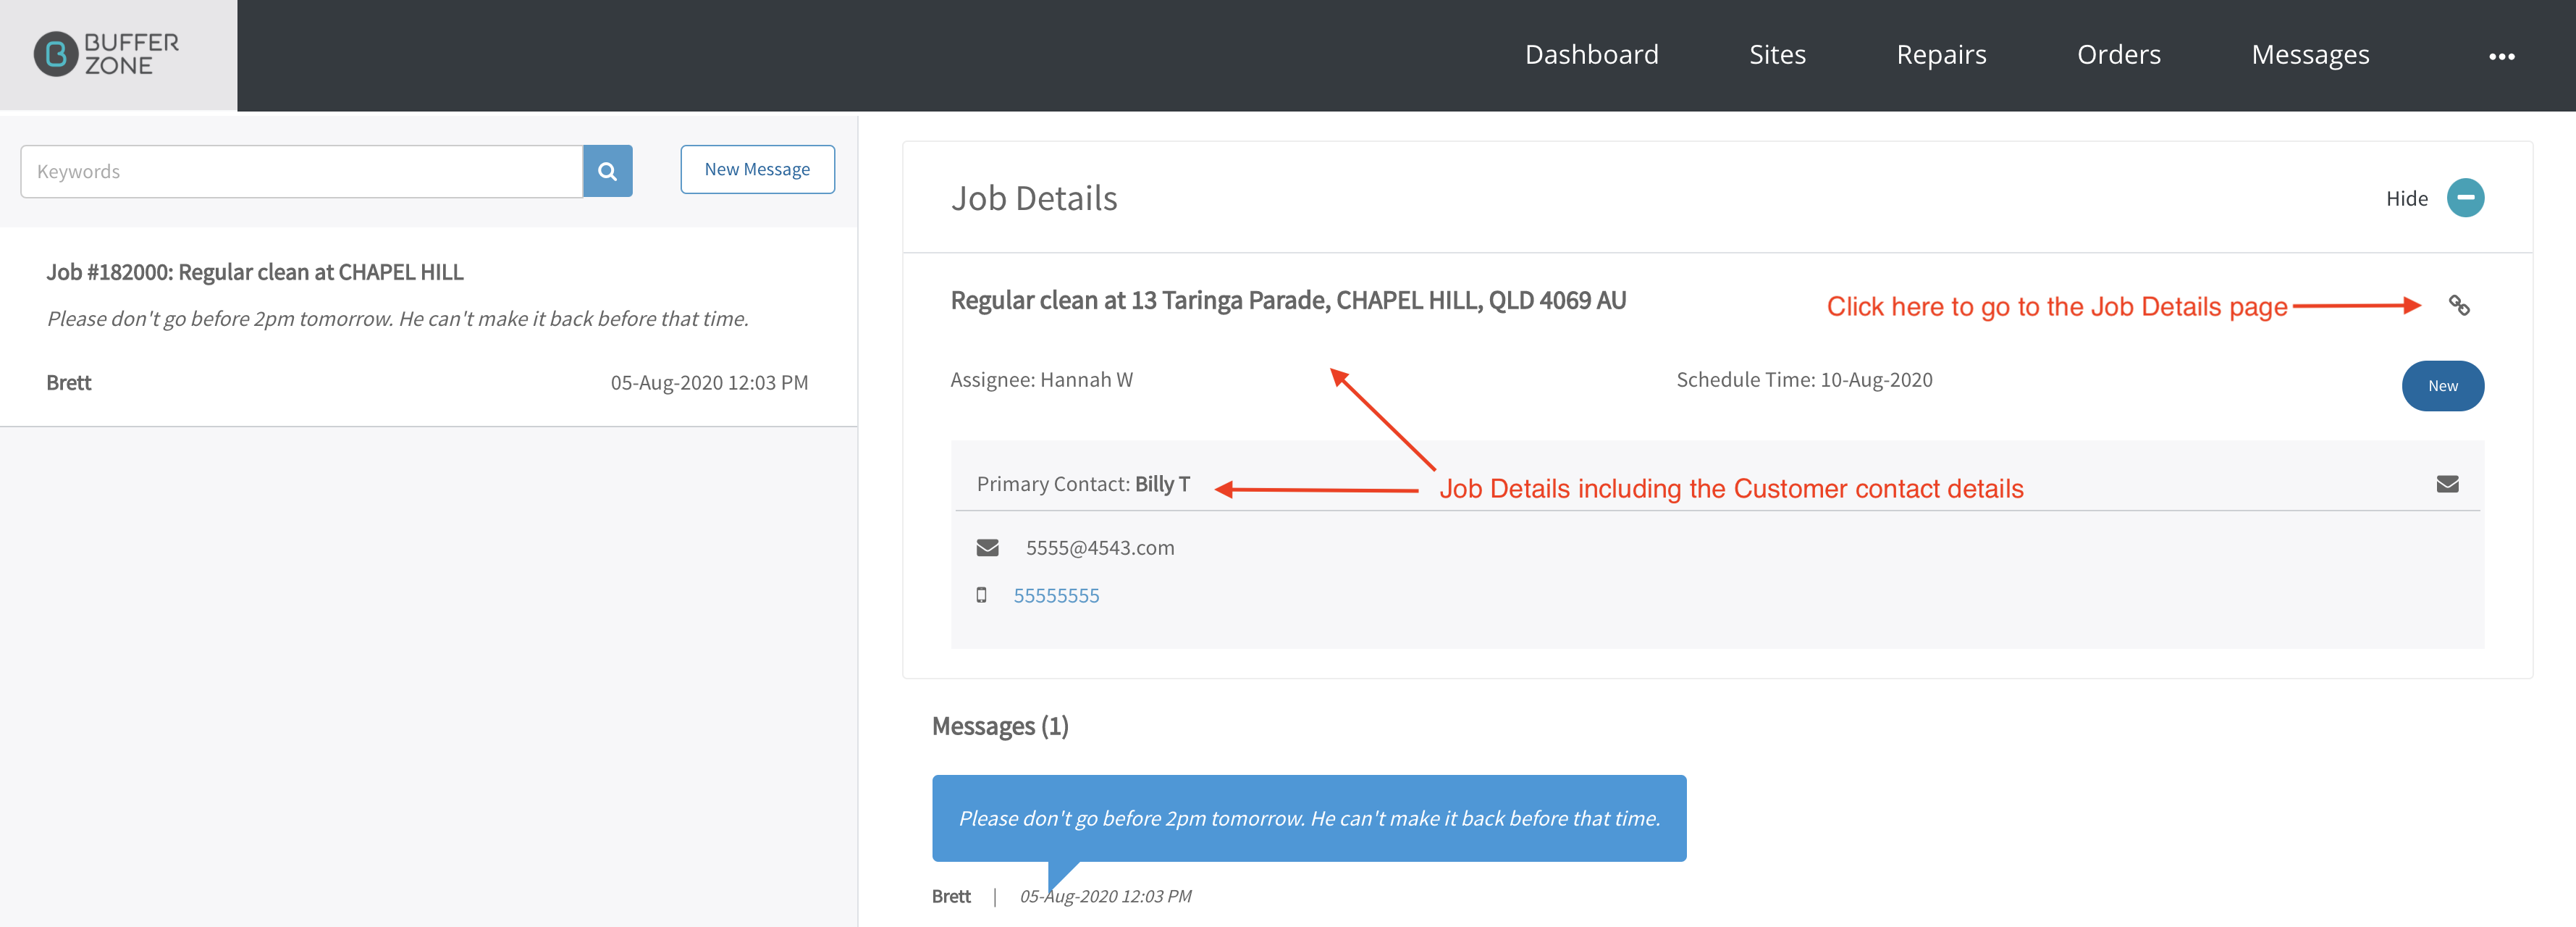Open the Dashboard menu item
The image size is (2576, 927).
[1591, 54]
